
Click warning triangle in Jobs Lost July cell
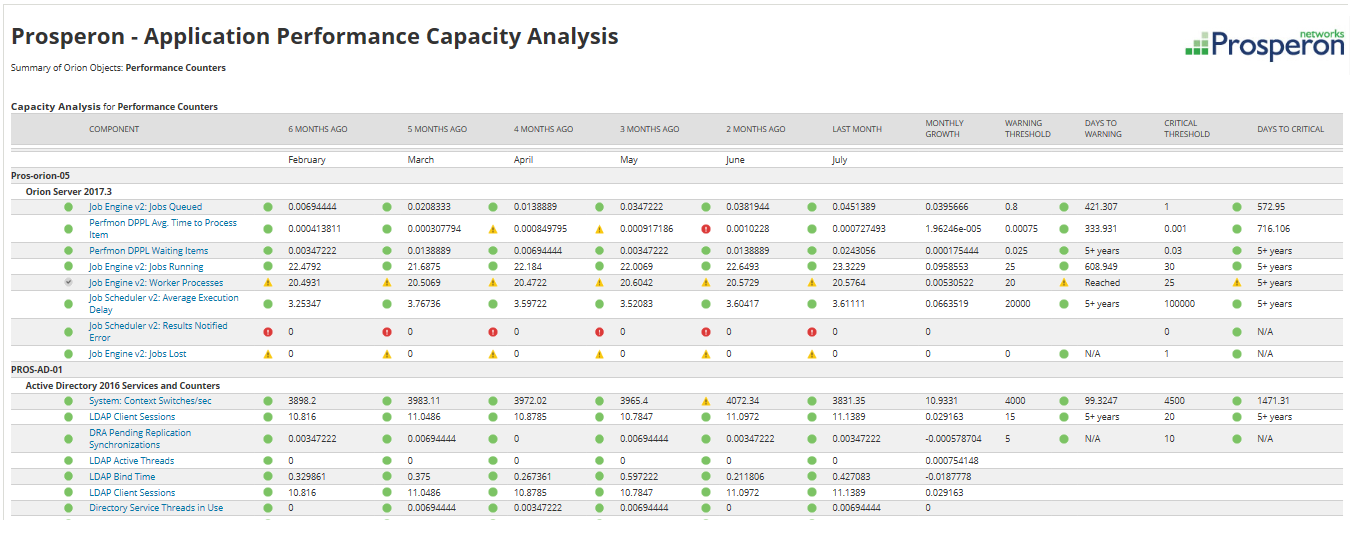(812, 354)
